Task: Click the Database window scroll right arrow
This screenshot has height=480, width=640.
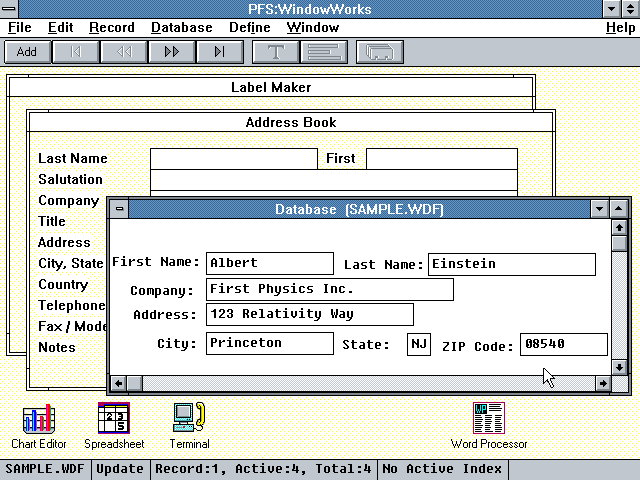Action: coord(603,383)
